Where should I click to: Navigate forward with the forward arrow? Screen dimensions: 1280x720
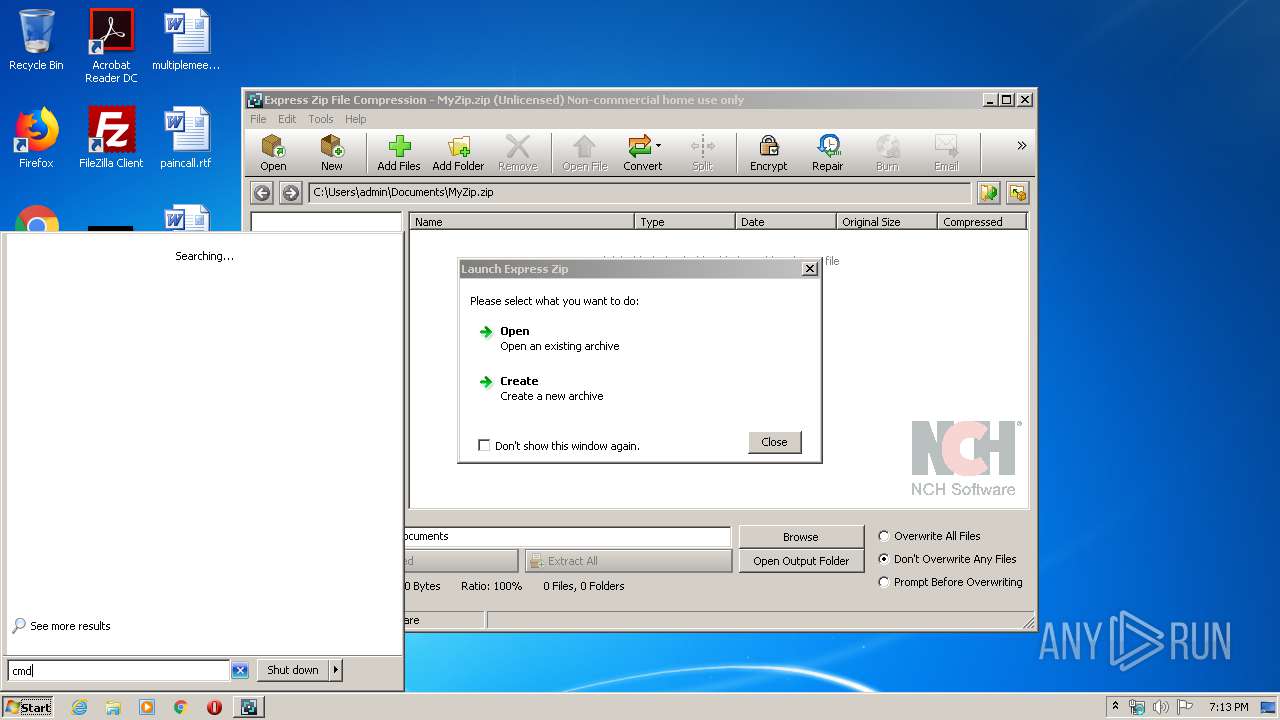click(291, 193)
